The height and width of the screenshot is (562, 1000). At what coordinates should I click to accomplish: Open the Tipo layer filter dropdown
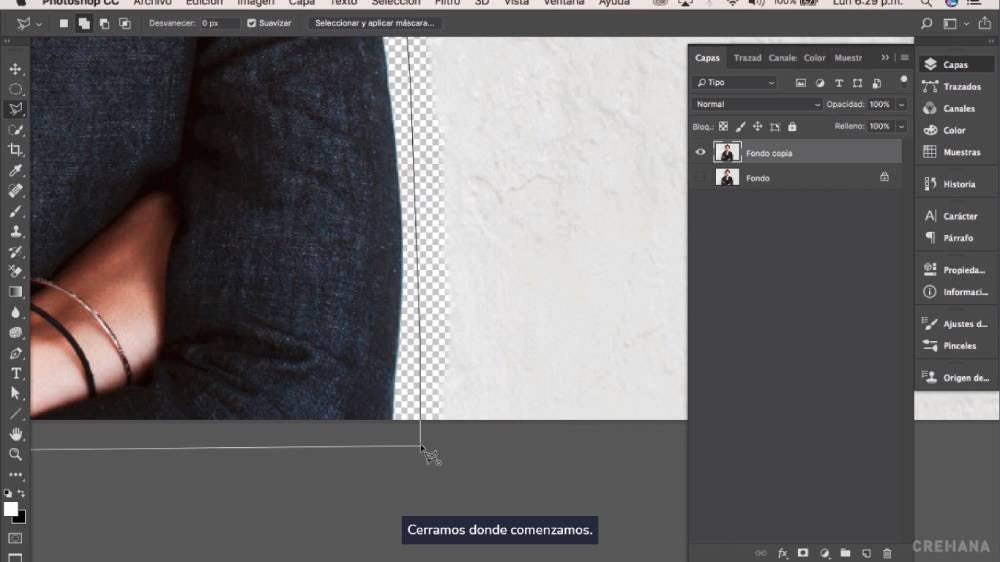735,83
